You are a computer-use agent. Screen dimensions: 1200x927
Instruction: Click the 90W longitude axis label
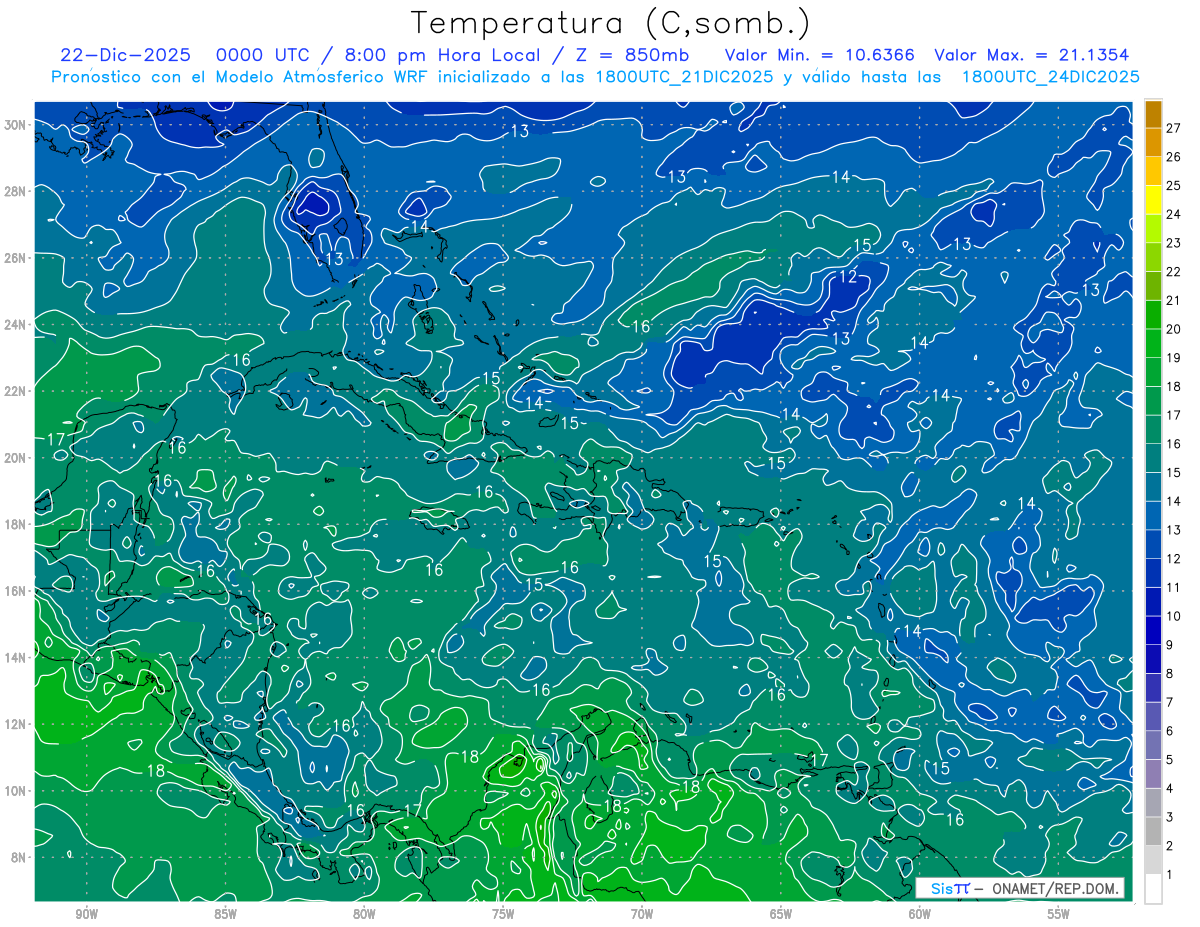(86, 915)
